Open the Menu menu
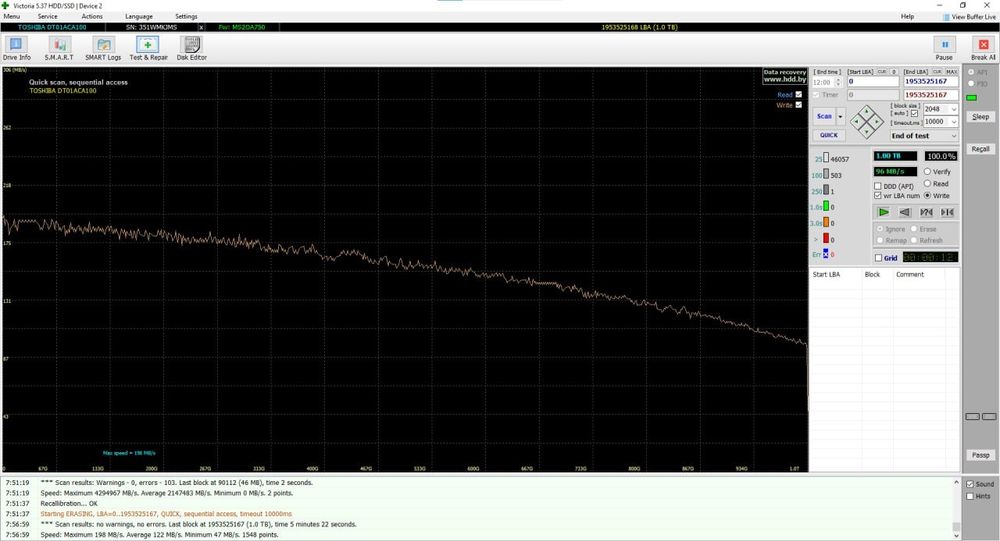Screen dimensions: 1000x541 (x=11, y=17)
